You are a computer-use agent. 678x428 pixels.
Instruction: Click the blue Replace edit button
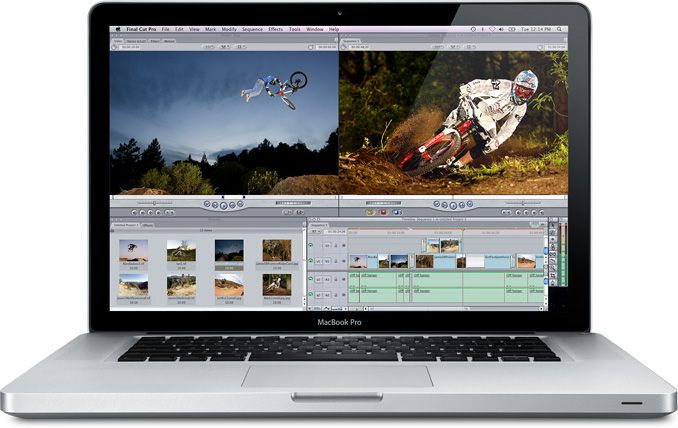396,212
